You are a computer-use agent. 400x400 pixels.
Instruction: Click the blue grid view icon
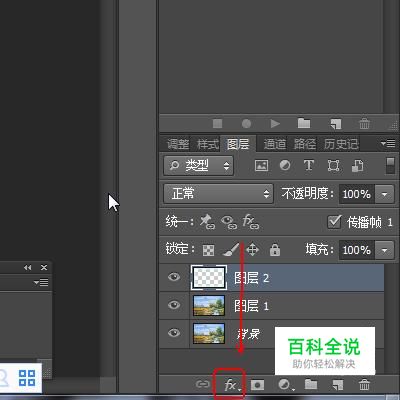point(27,378)
